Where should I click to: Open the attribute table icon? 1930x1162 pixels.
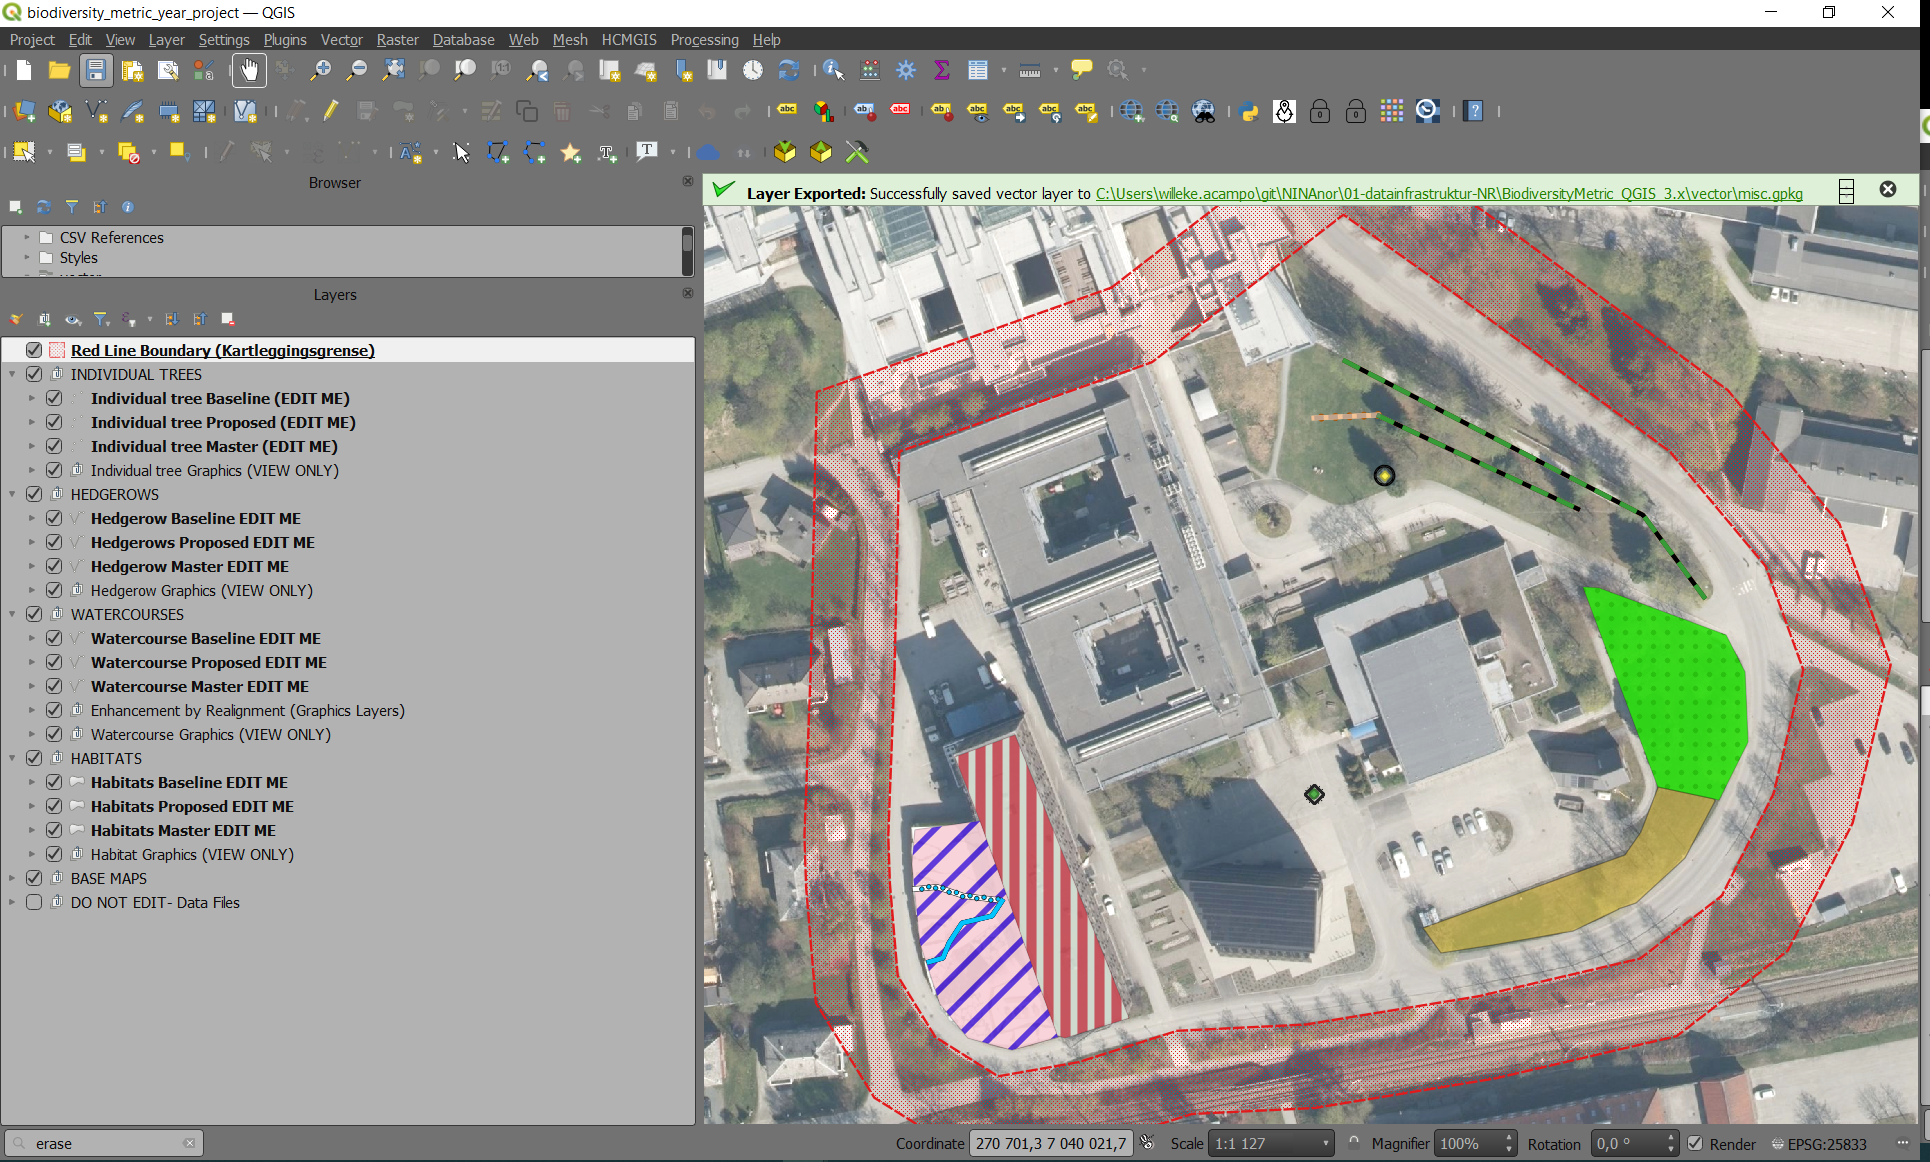978,70
